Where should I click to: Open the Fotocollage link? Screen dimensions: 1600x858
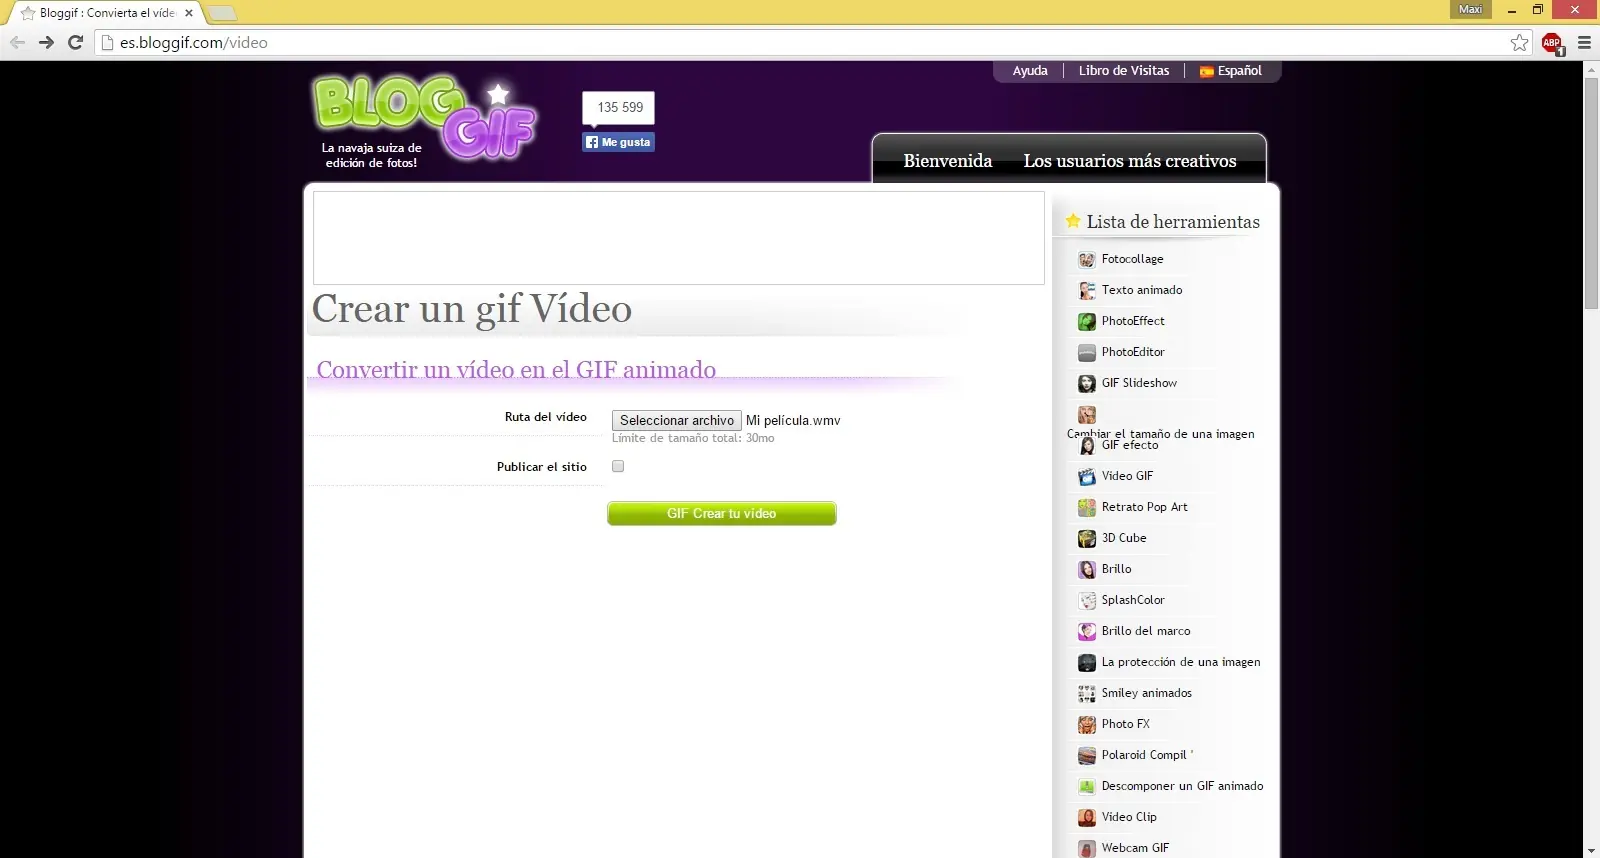(x=1132, y=259)
